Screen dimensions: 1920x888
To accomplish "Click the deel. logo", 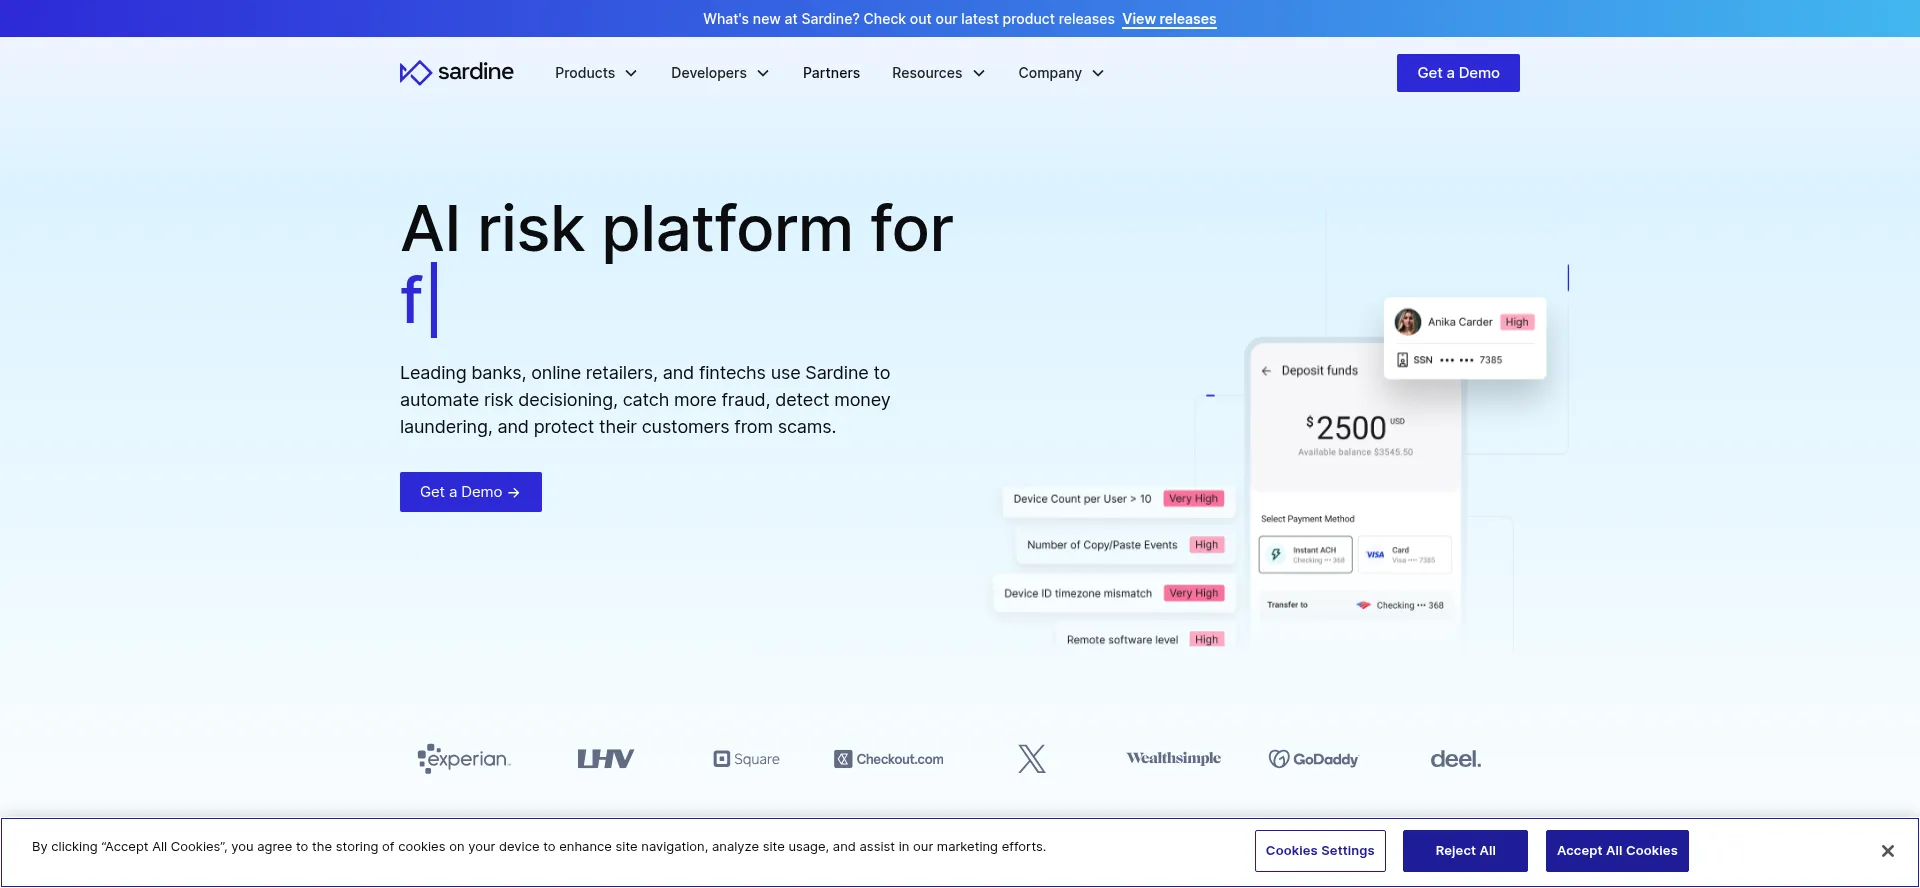I will point(1456,759).
